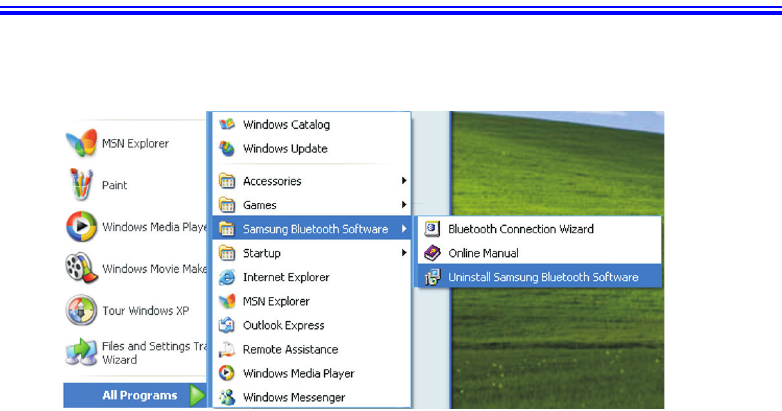Expand the Samsung Bluetooth Software submenu arrow
Image resolution: width=782 pixels, height=411 pixels.
[404, 228]
